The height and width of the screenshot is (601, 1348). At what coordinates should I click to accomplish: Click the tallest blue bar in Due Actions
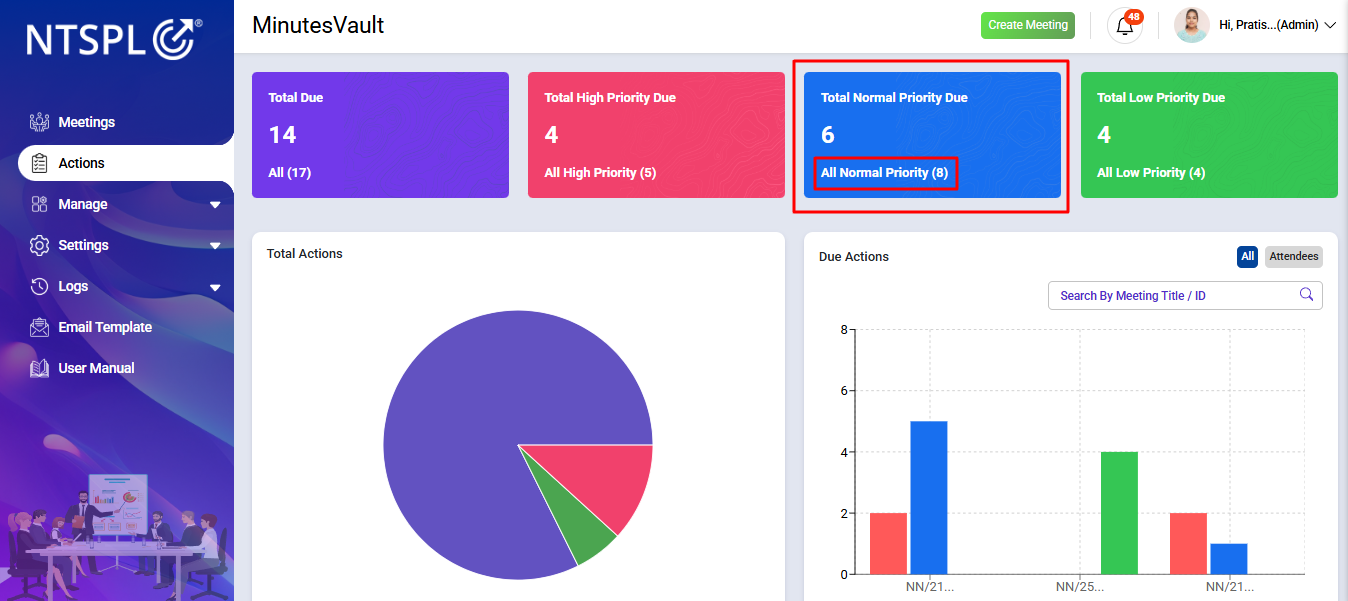[x=928, y=497]
